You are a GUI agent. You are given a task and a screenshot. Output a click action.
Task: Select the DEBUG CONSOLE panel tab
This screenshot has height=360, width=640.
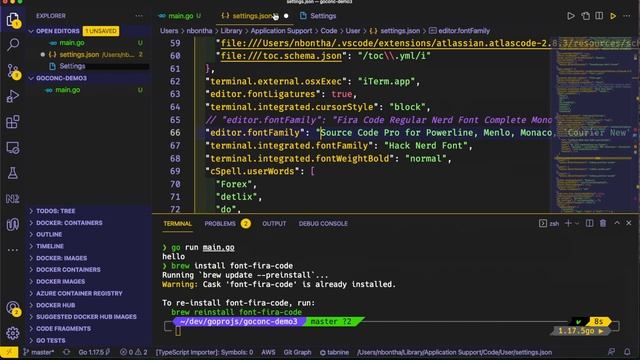tap(323, 224)
